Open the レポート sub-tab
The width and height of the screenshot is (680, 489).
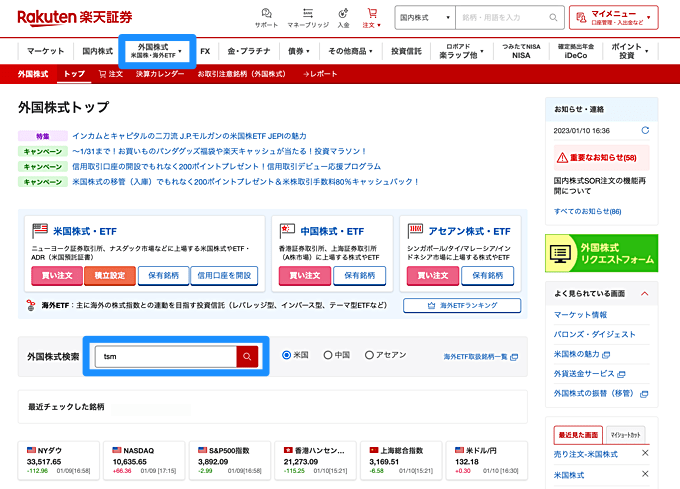[x=320, y=74]
